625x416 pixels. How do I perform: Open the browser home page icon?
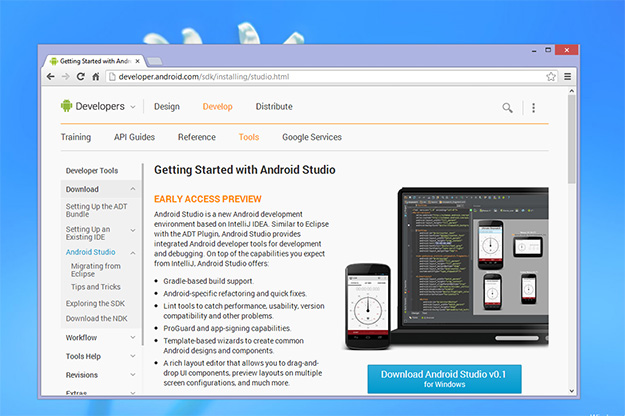point(96,77)
